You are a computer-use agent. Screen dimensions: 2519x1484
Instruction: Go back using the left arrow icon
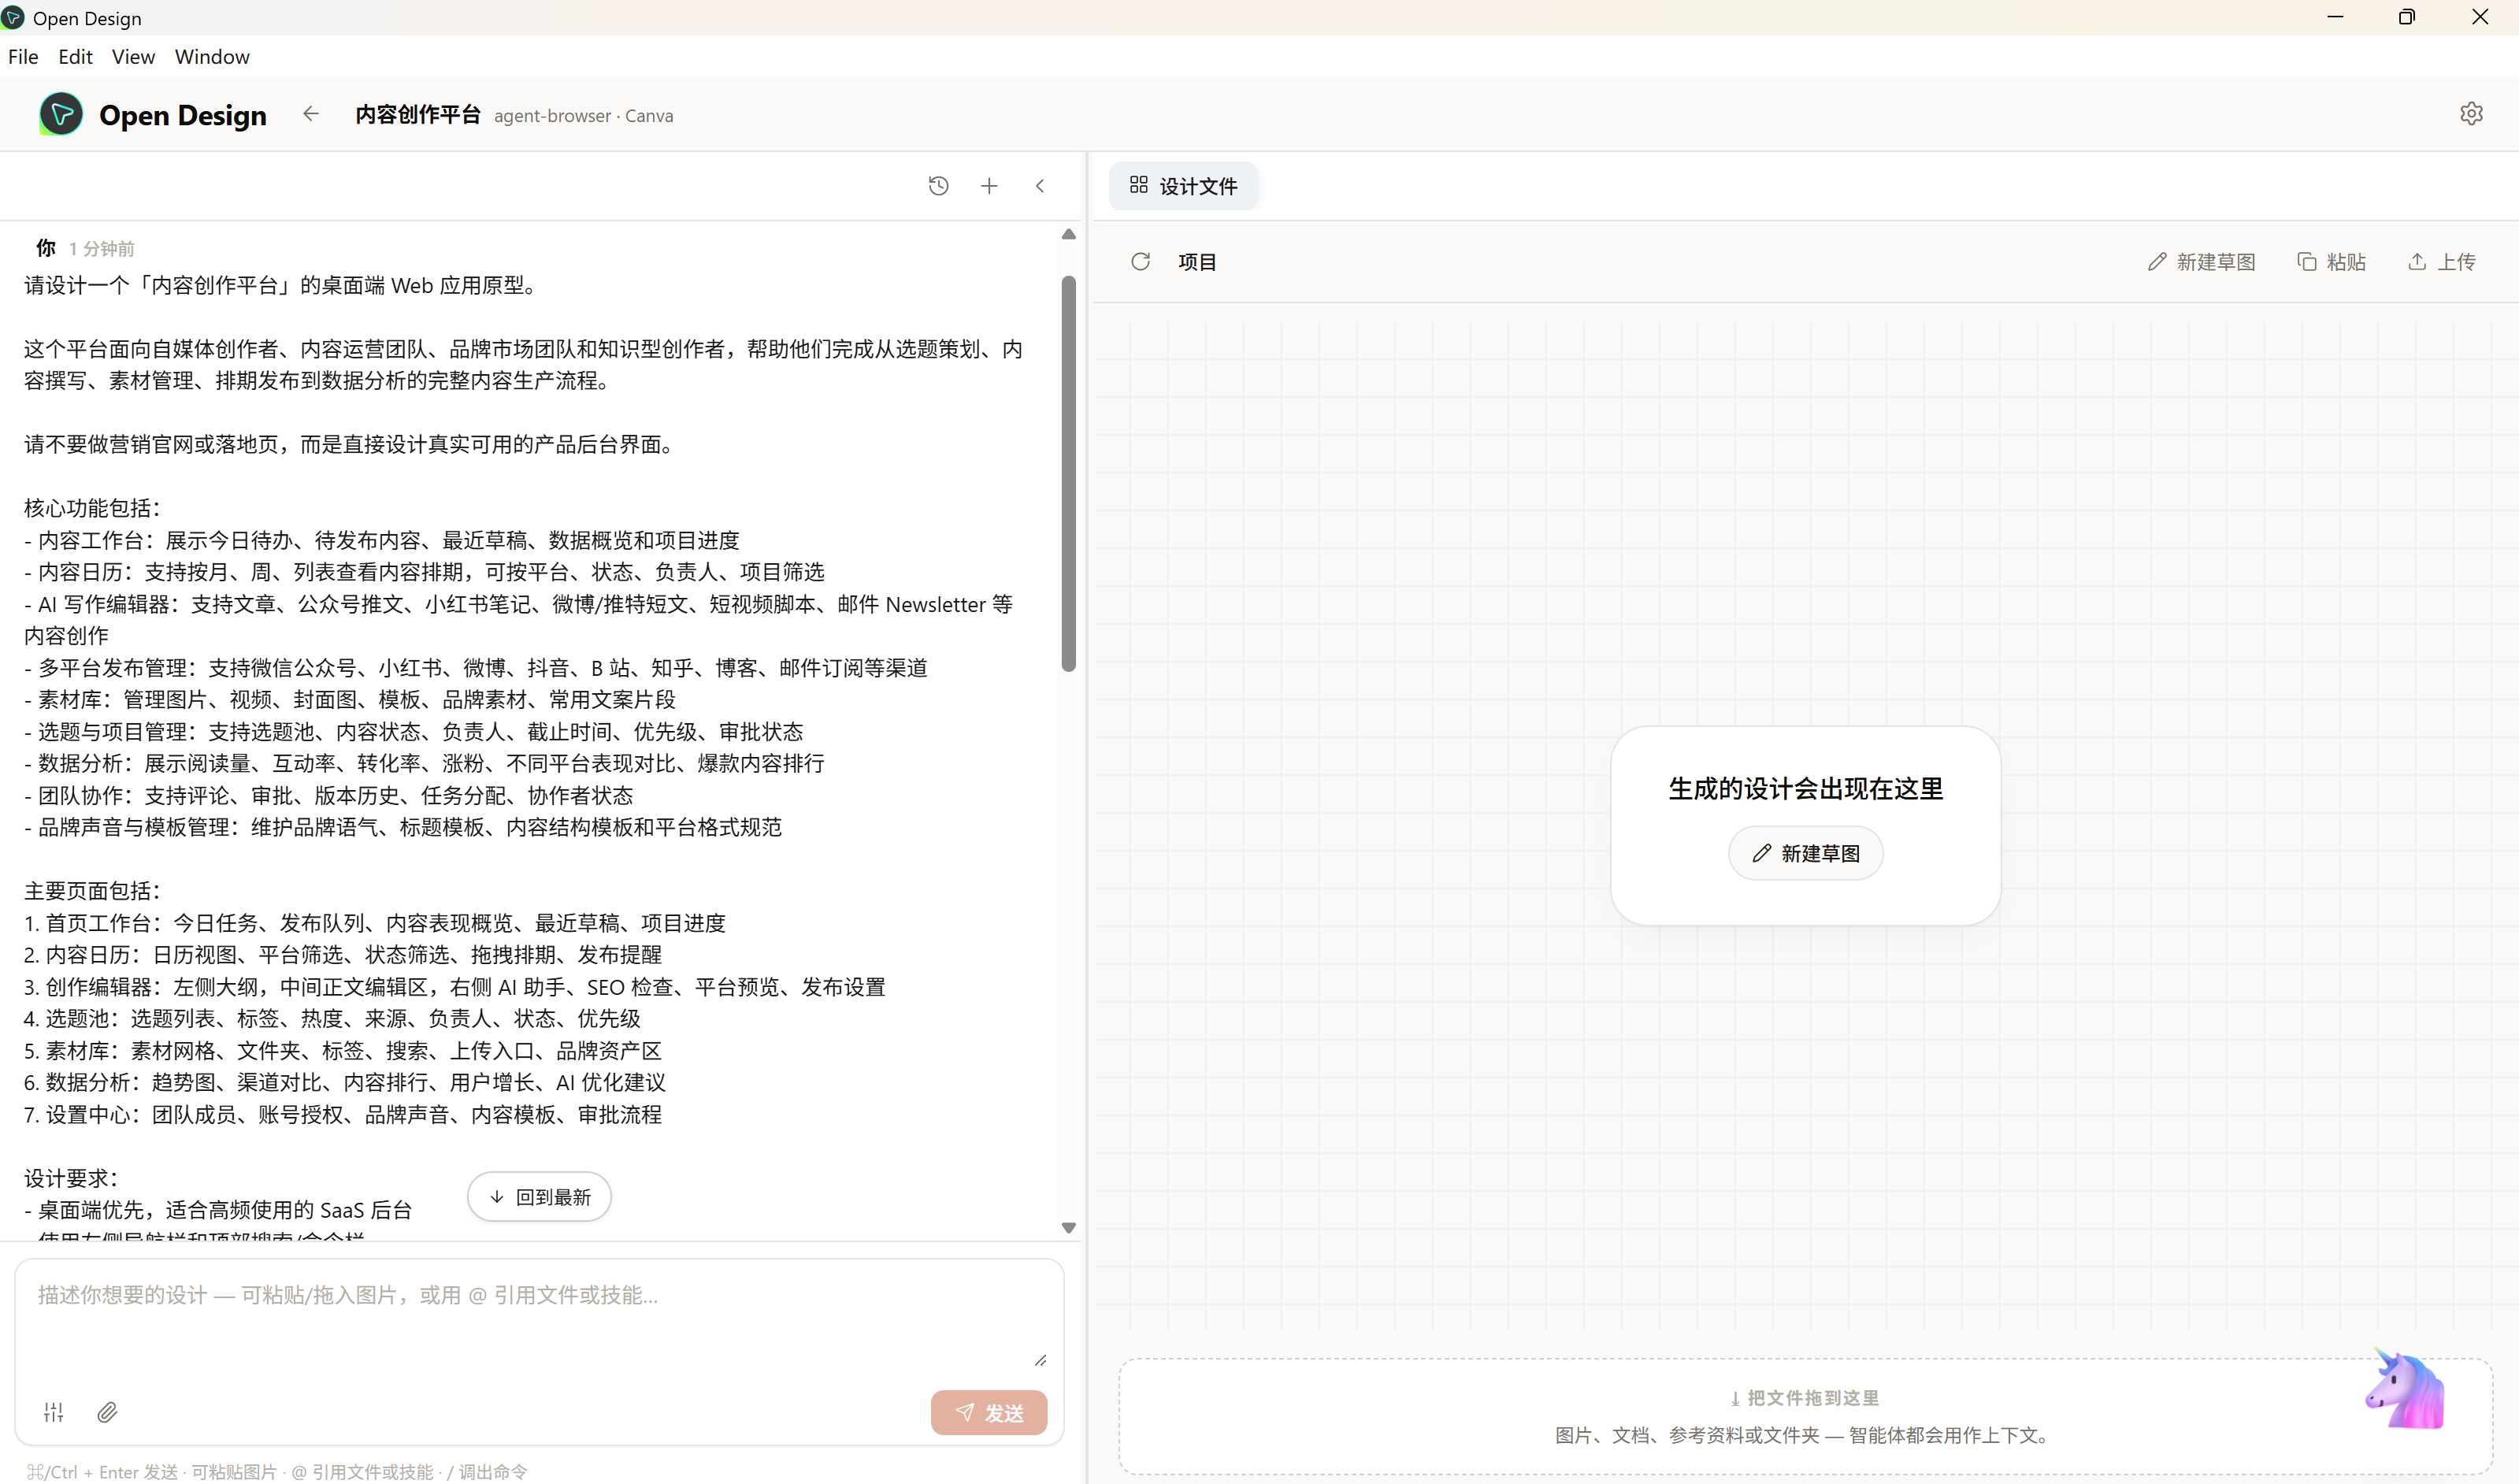point(311,114)
